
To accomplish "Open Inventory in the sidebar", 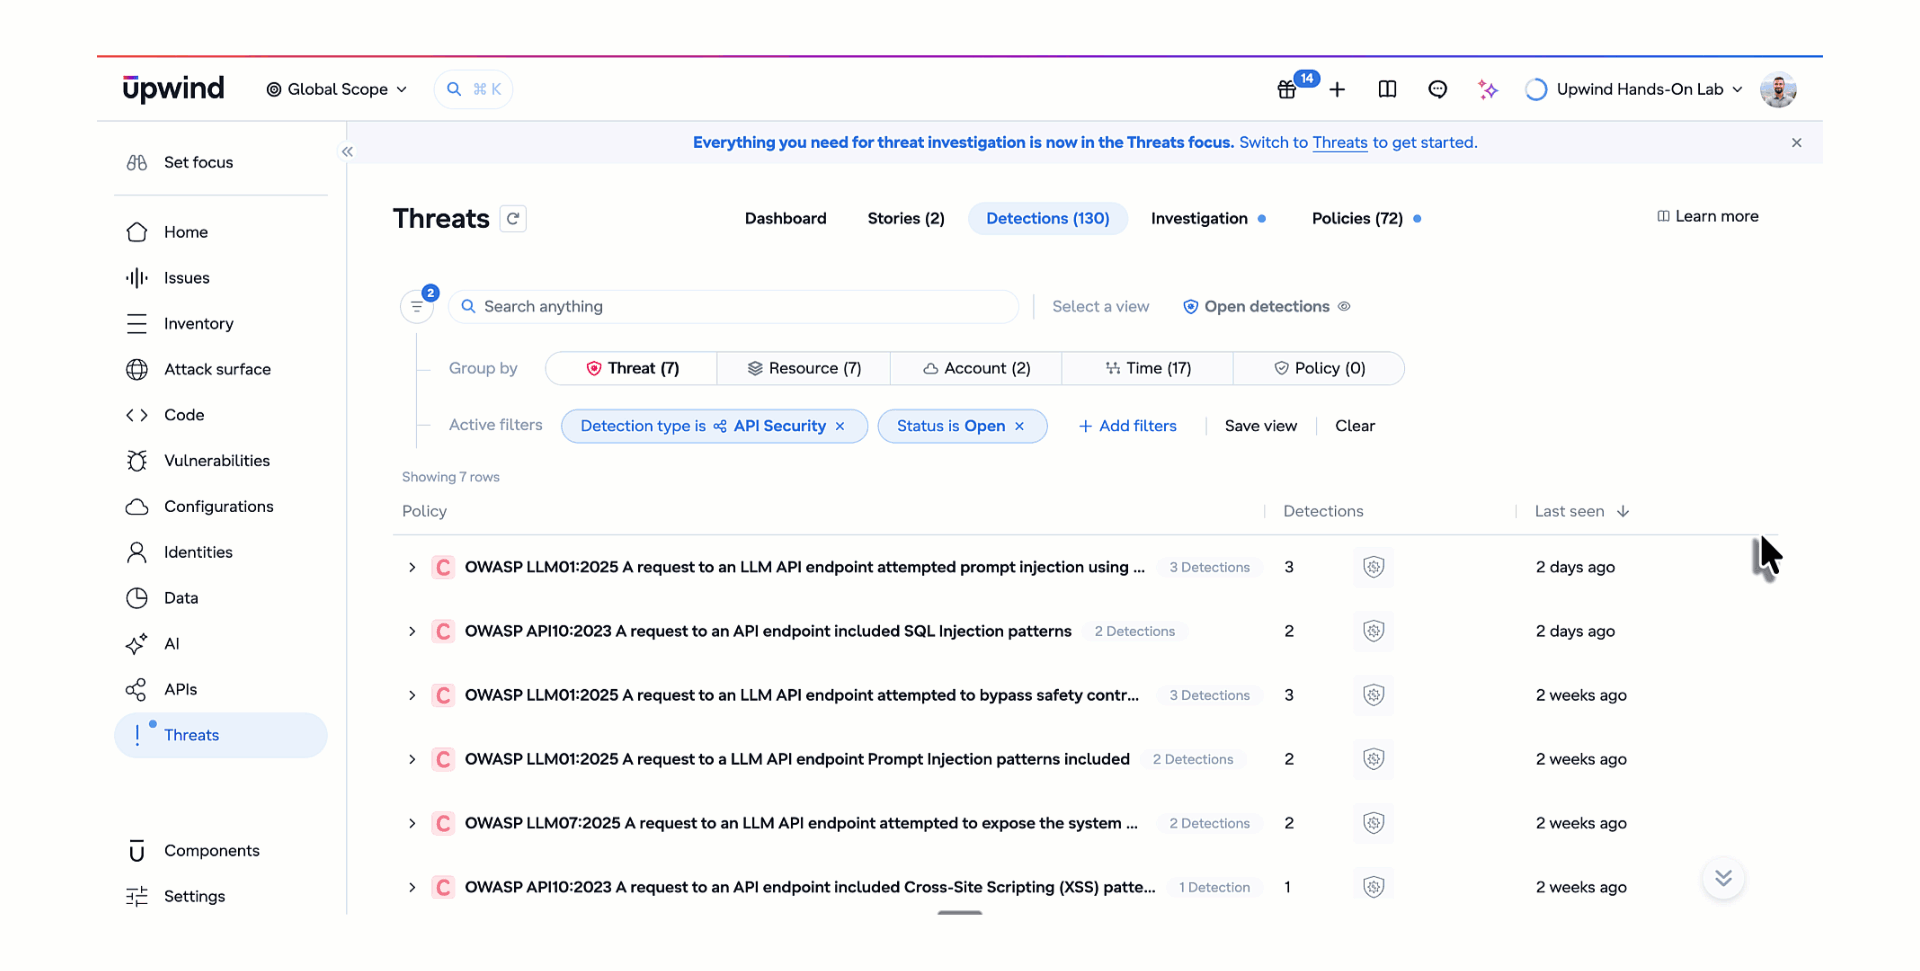I will [220, 324].
